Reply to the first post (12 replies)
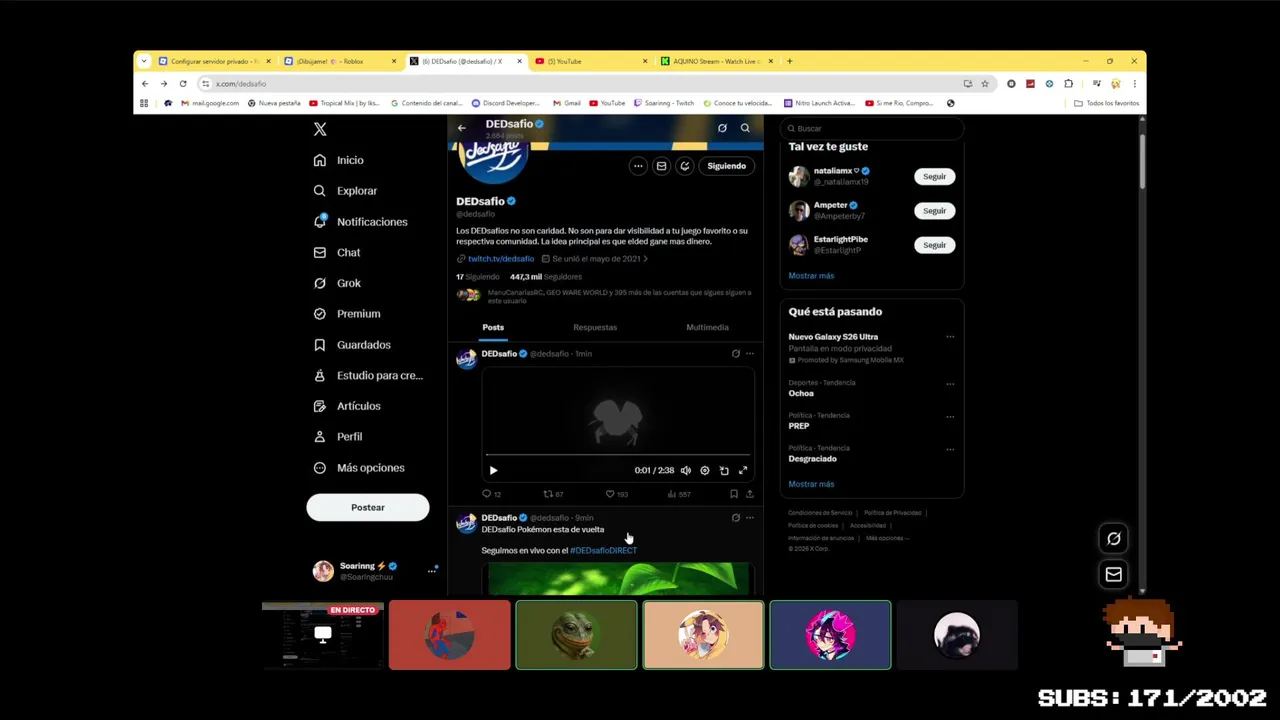This screenshot has width=1280, height=720. tap(491, 494)
